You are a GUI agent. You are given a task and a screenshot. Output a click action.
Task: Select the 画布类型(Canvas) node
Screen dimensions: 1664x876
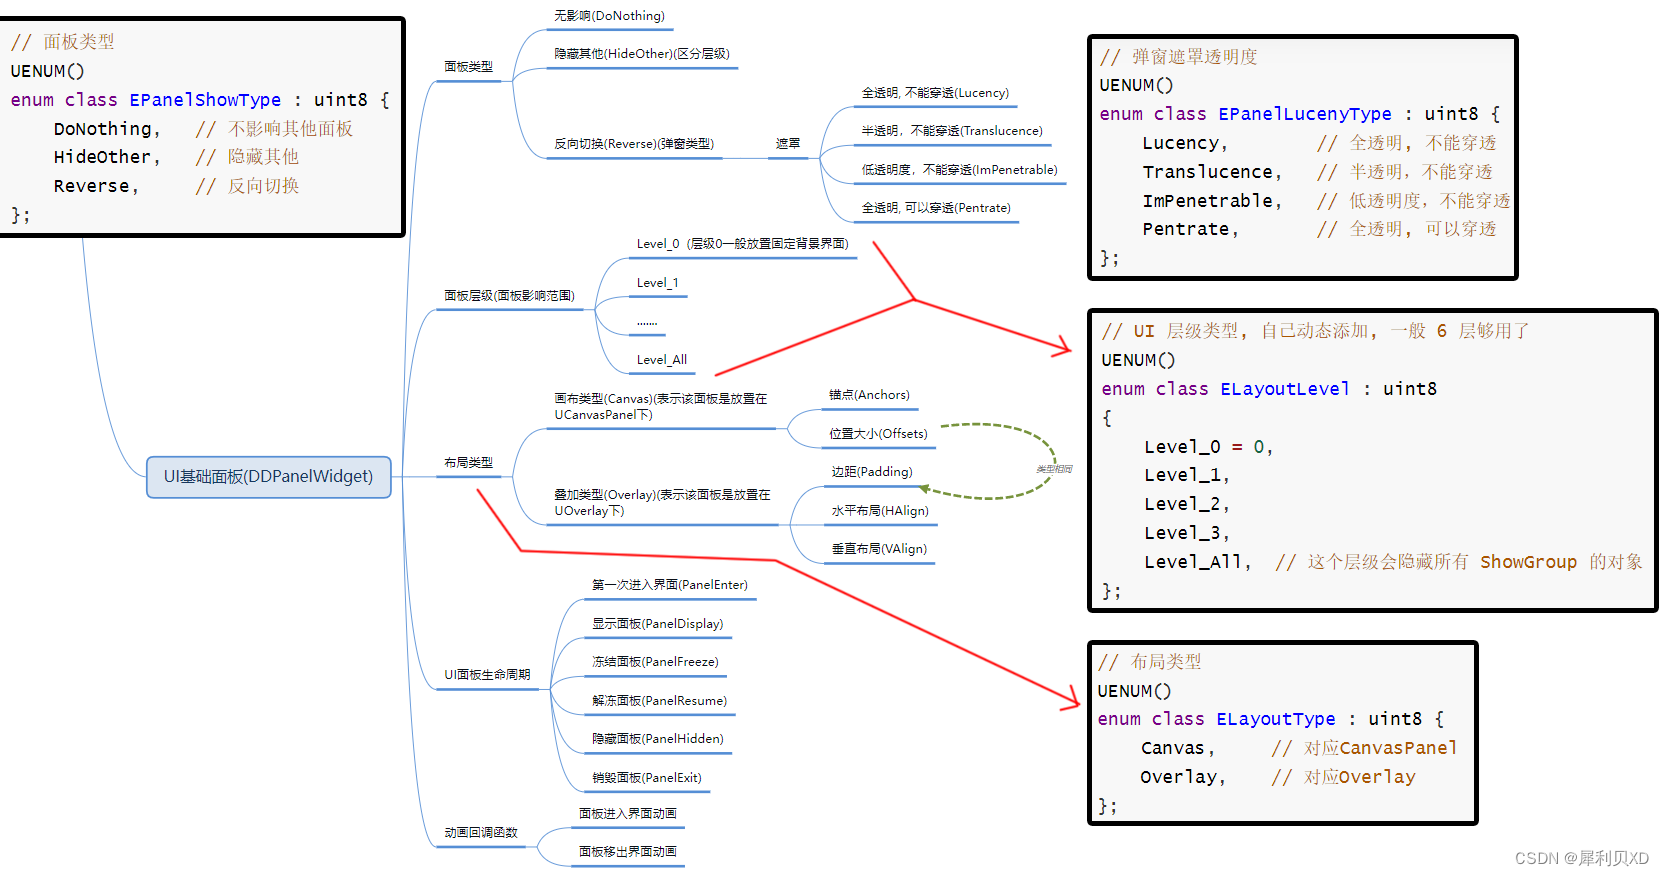[660, 406]
